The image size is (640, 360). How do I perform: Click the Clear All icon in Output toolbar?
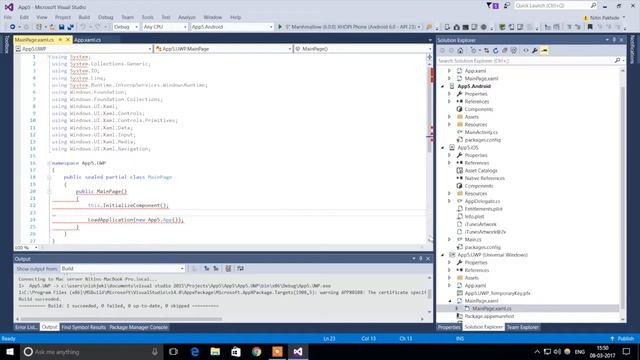point(228,269)
